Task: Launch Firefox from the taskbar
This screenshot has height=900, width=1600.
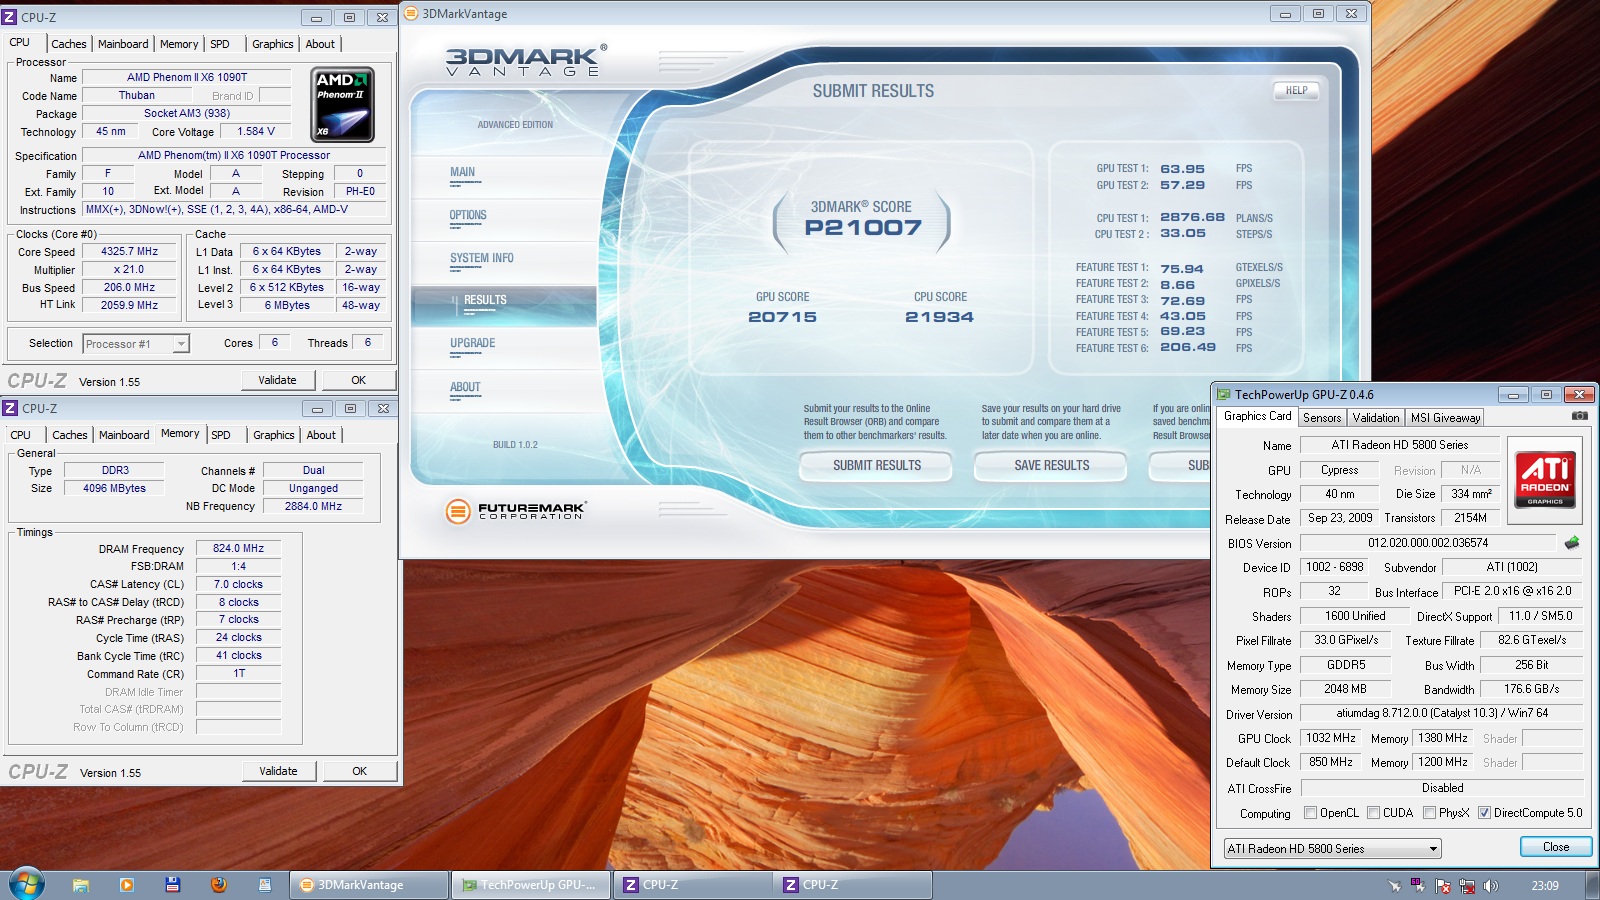Action: [219, 885]
